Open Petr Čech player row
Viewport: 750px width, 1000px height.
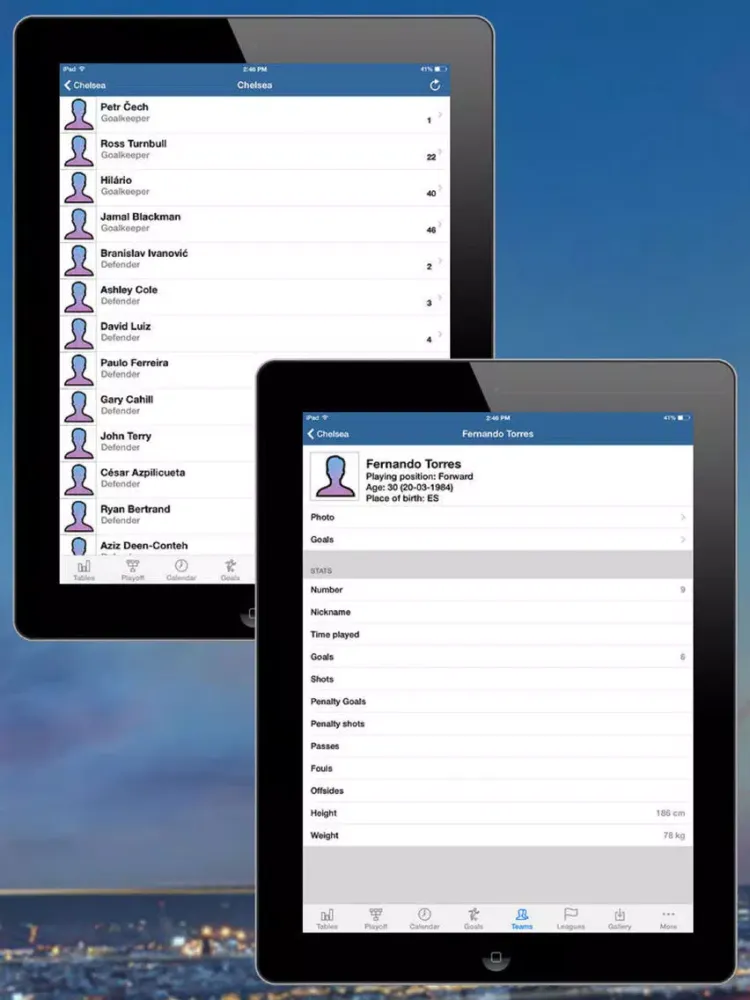254,114
